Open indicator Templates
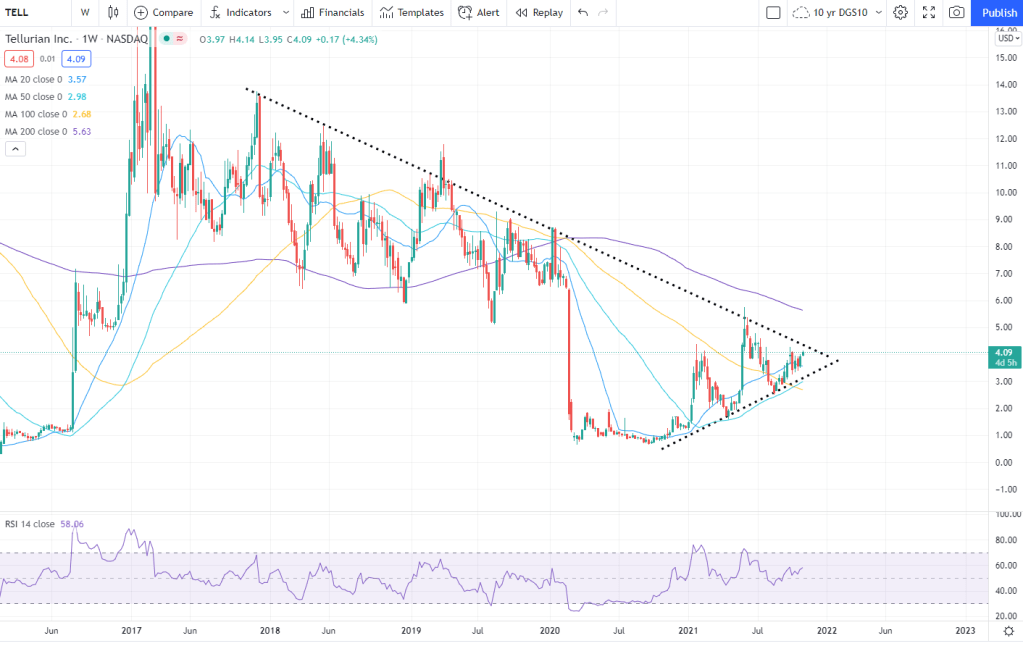 point(411,13)
